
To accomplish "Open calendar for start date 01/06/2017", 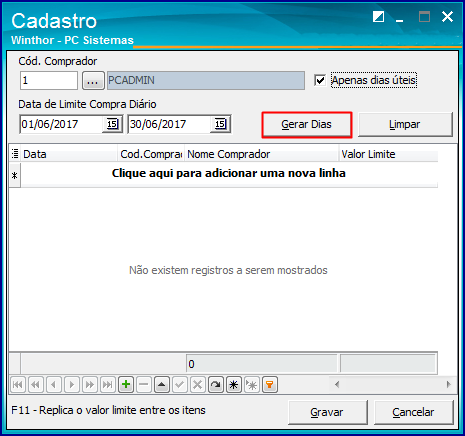I will coord(112,124).
